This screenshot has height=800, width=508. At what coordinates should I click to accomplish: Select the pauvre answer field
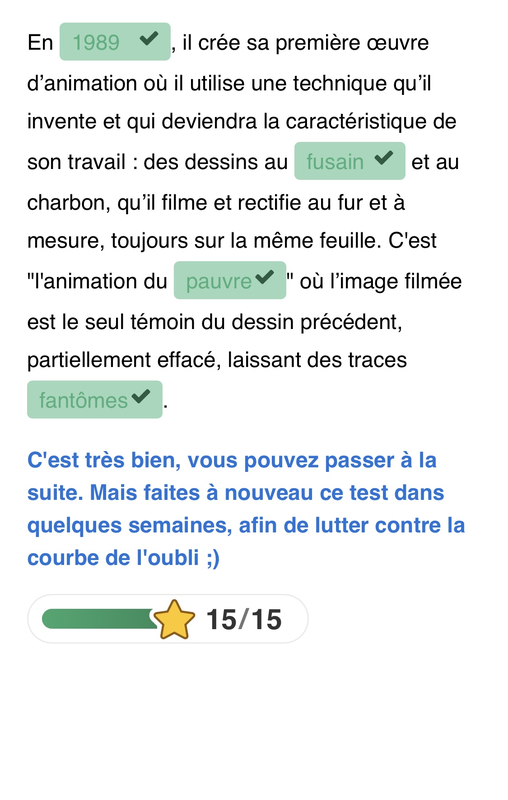[x=230, y=280]
